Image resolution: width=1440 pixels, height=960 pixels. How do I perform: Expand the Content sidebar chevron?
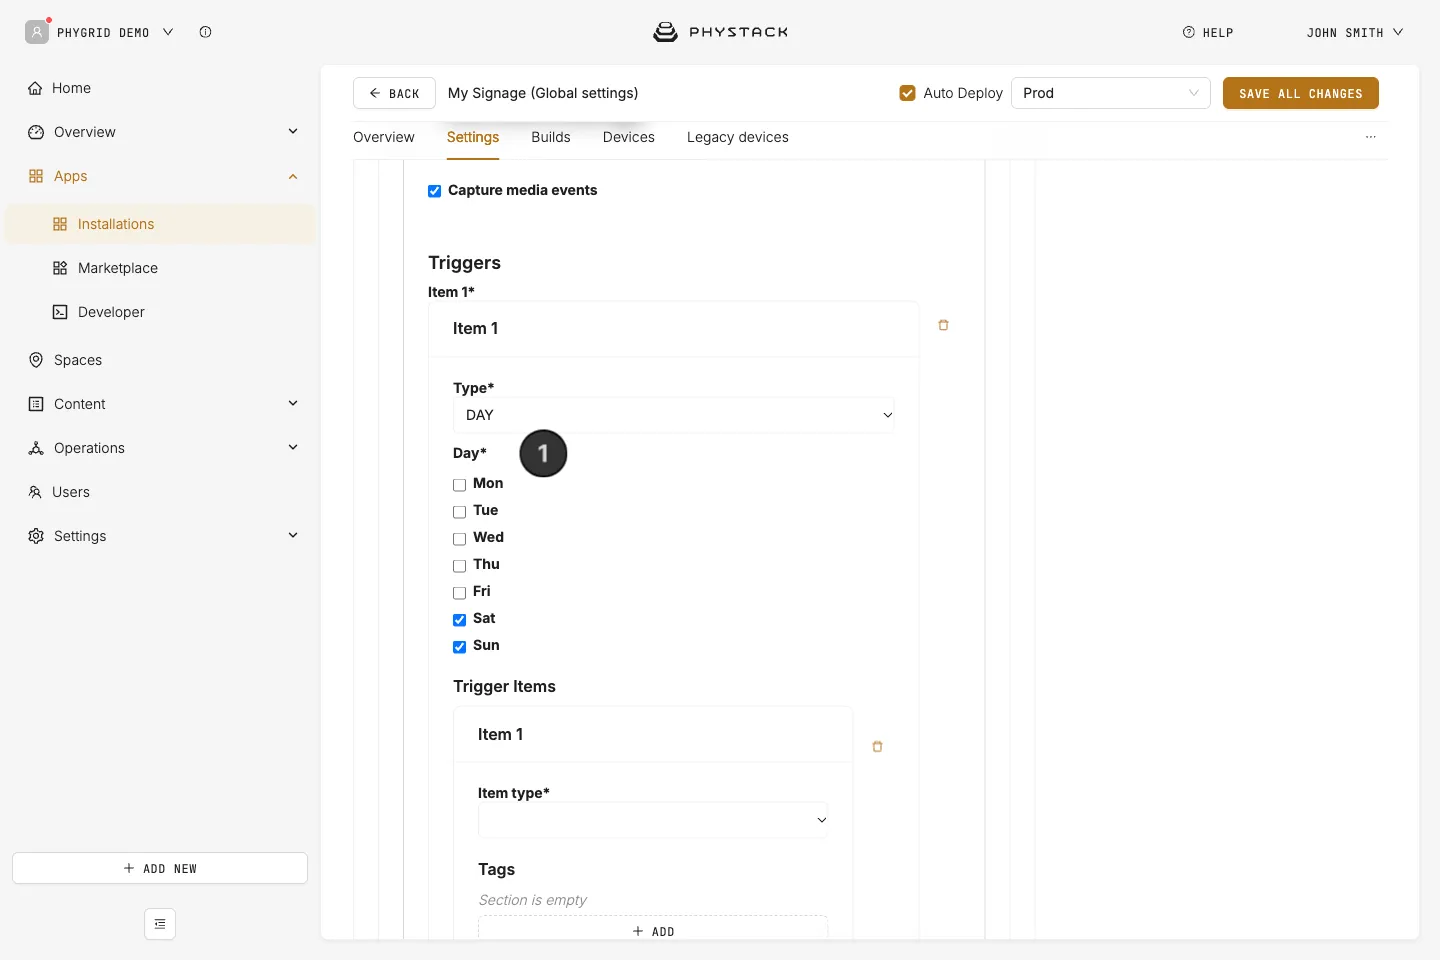tap(293, 403)
